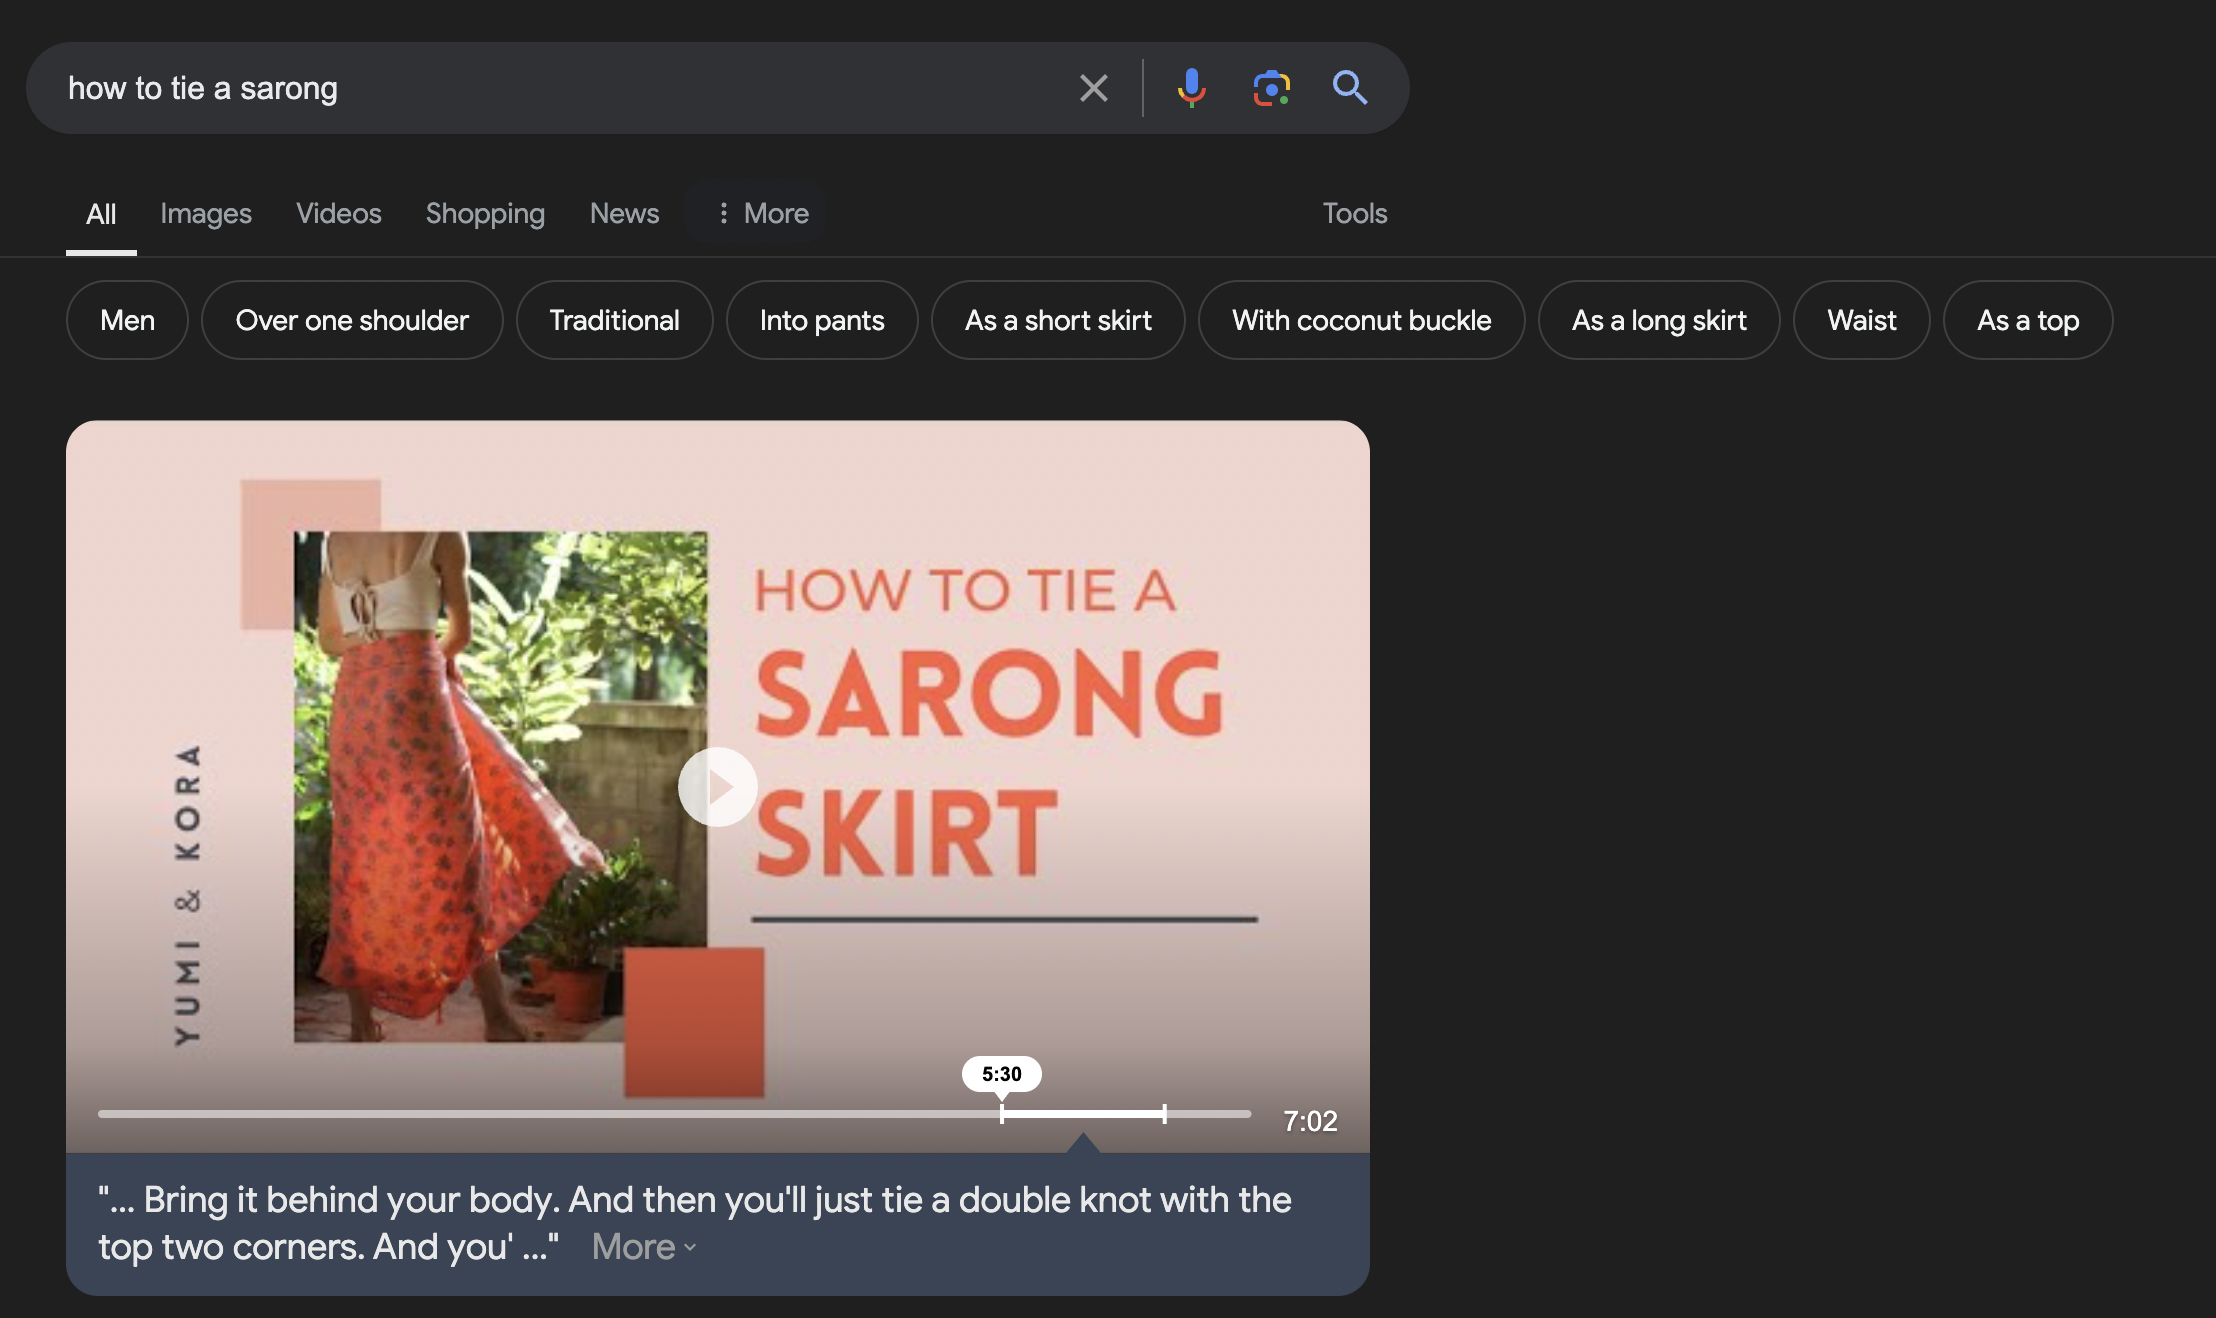Open the Tools dropdown
This screenshot has height=1318, width=2216.
click(1354, 213)
